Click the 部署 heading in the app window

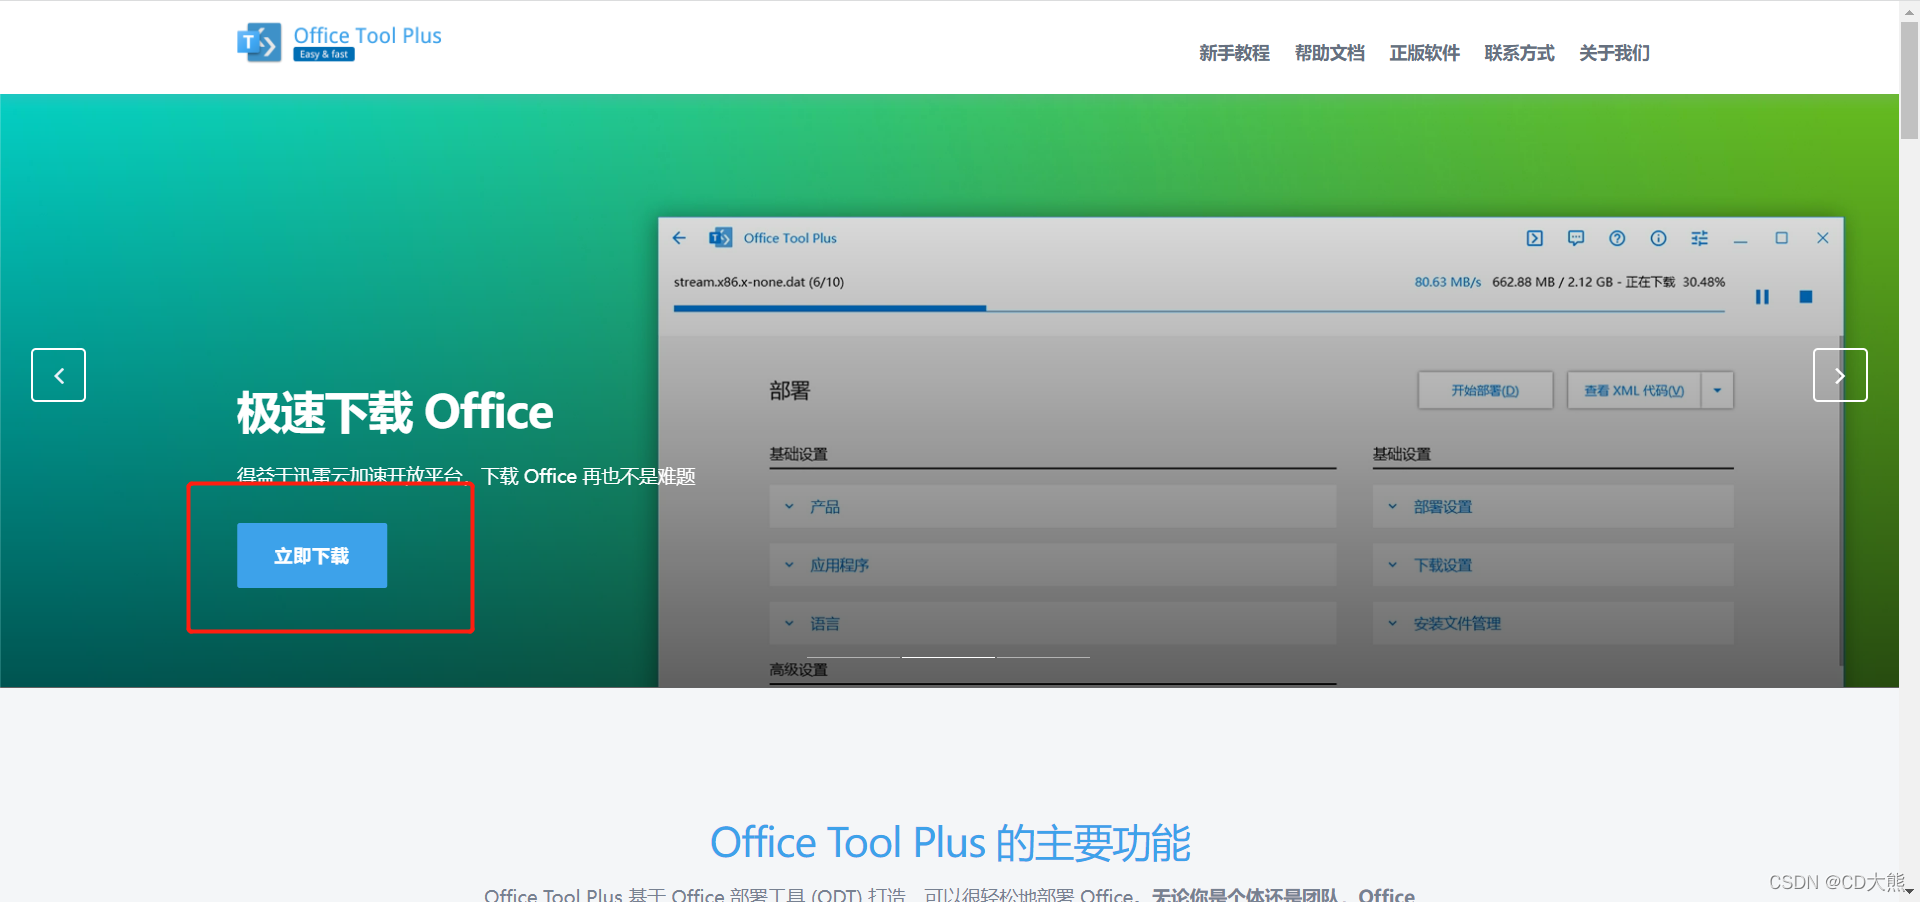(x=790, y=391)
